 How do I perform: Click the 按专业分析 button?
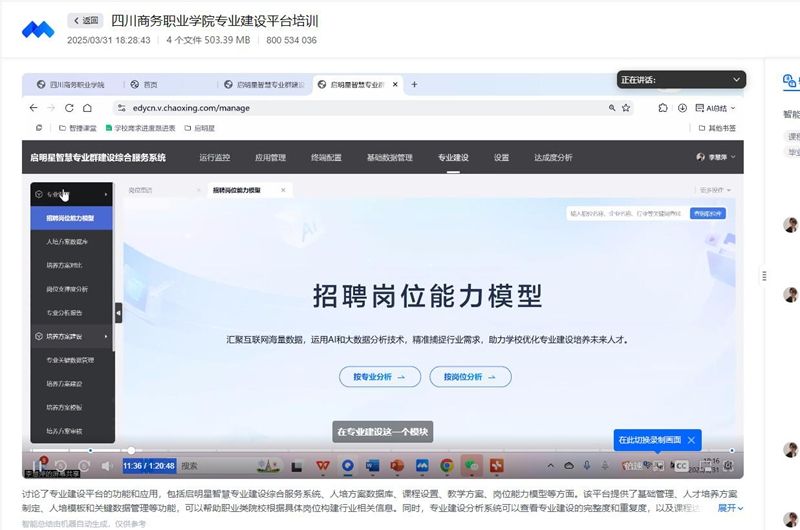372,377
